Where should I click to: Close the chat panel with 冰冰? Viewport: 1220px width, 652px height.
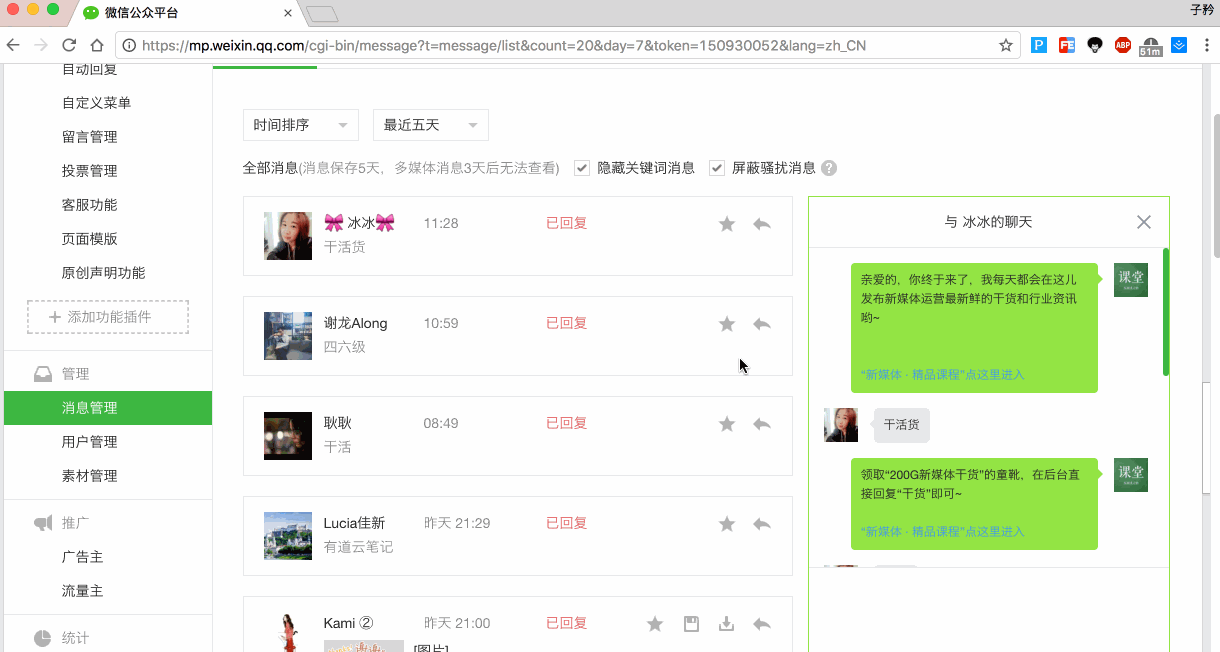pos(1144,222)
